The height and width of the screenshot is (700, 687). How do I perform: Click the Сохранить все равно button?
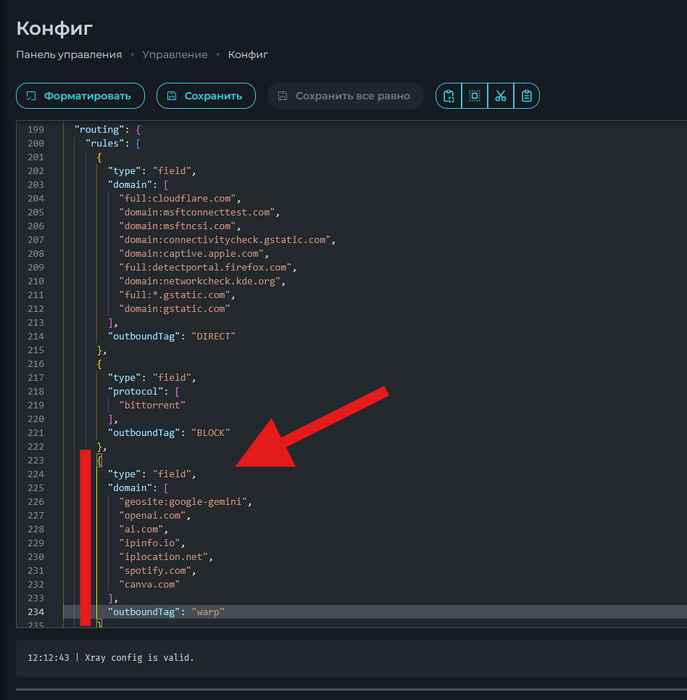click(345, 96)
